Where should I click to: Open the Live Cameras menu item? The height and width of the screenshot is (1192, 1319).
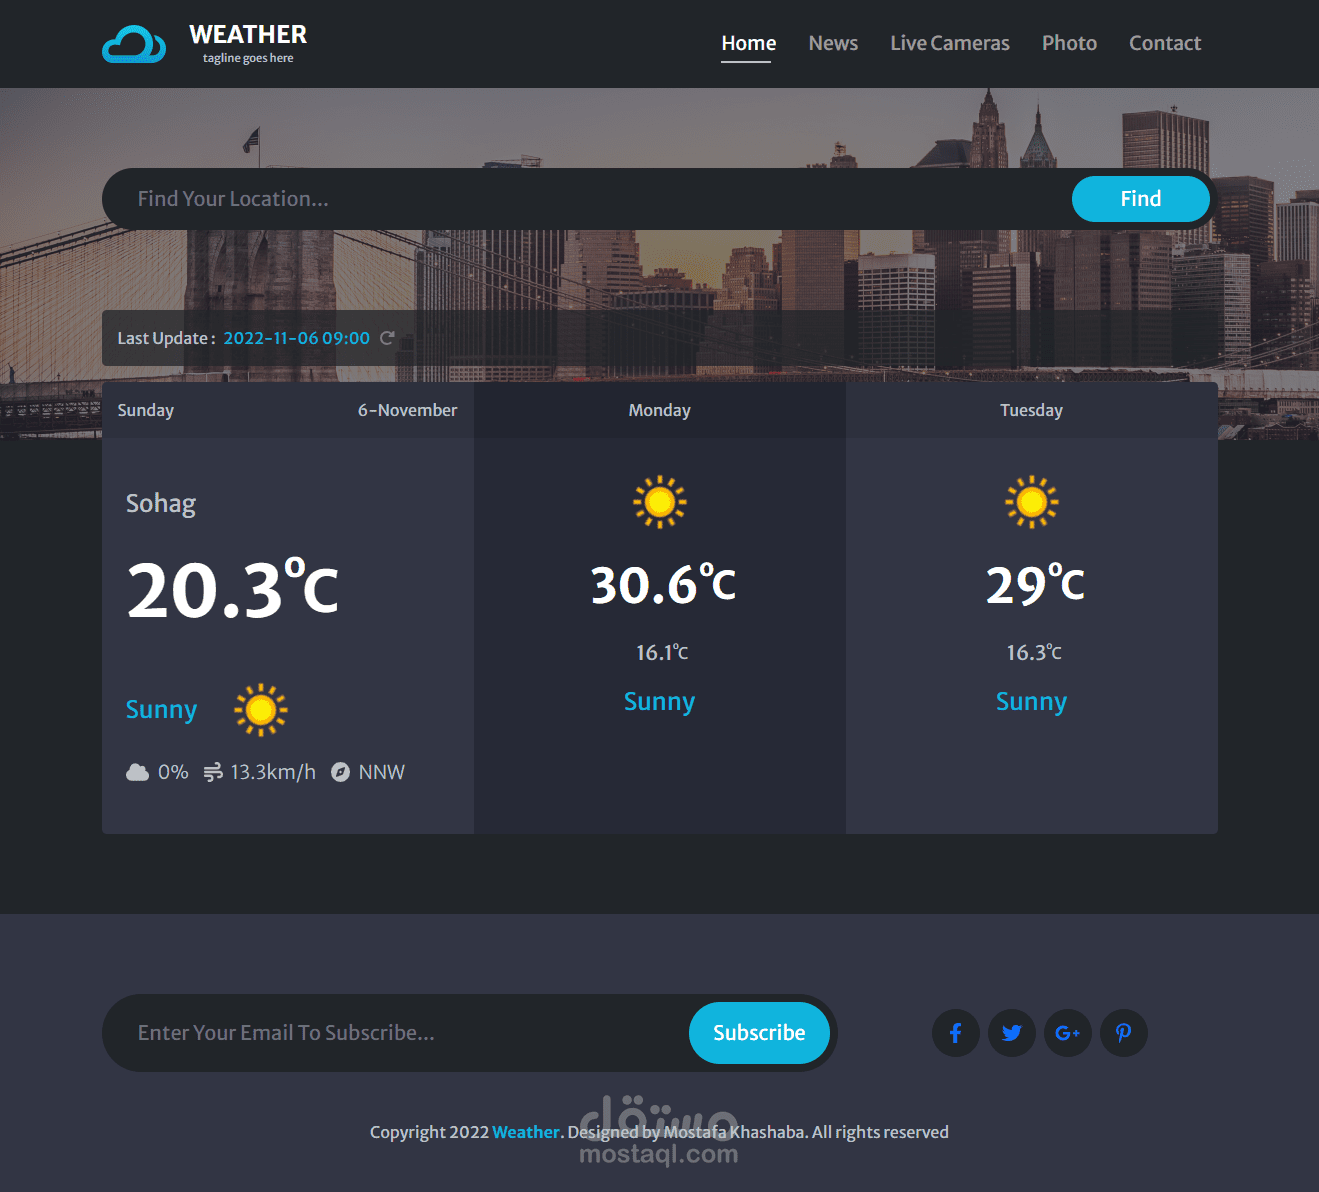coord(949,43)
